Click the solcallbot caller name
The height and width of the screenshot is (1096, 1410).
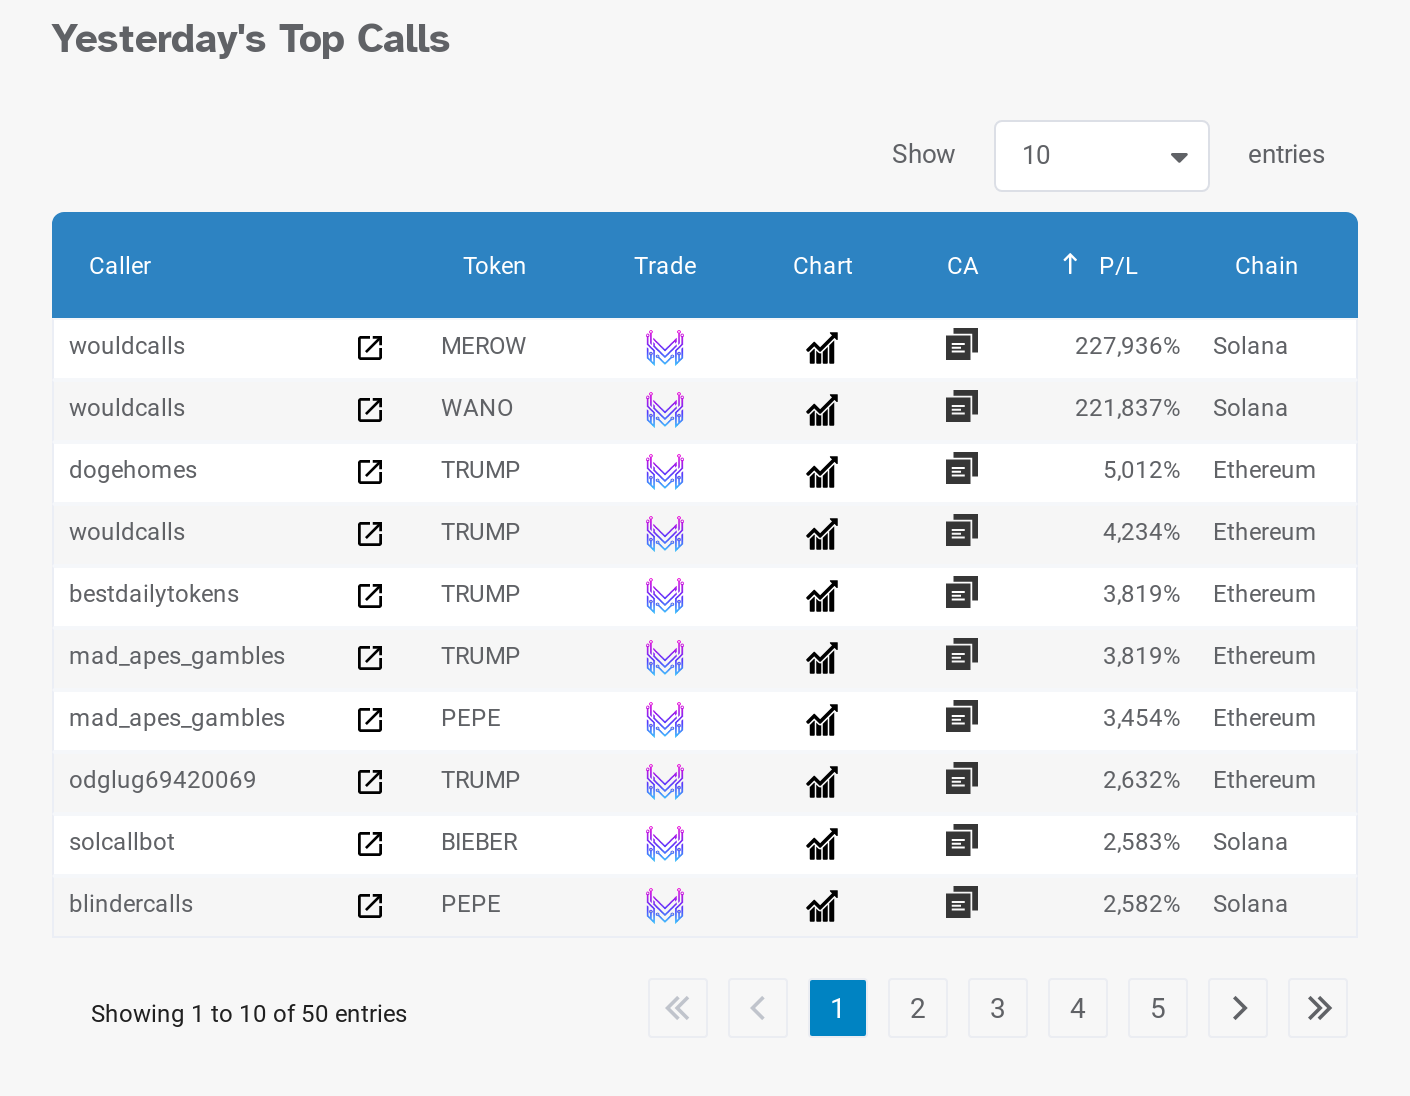click(122, 842)
